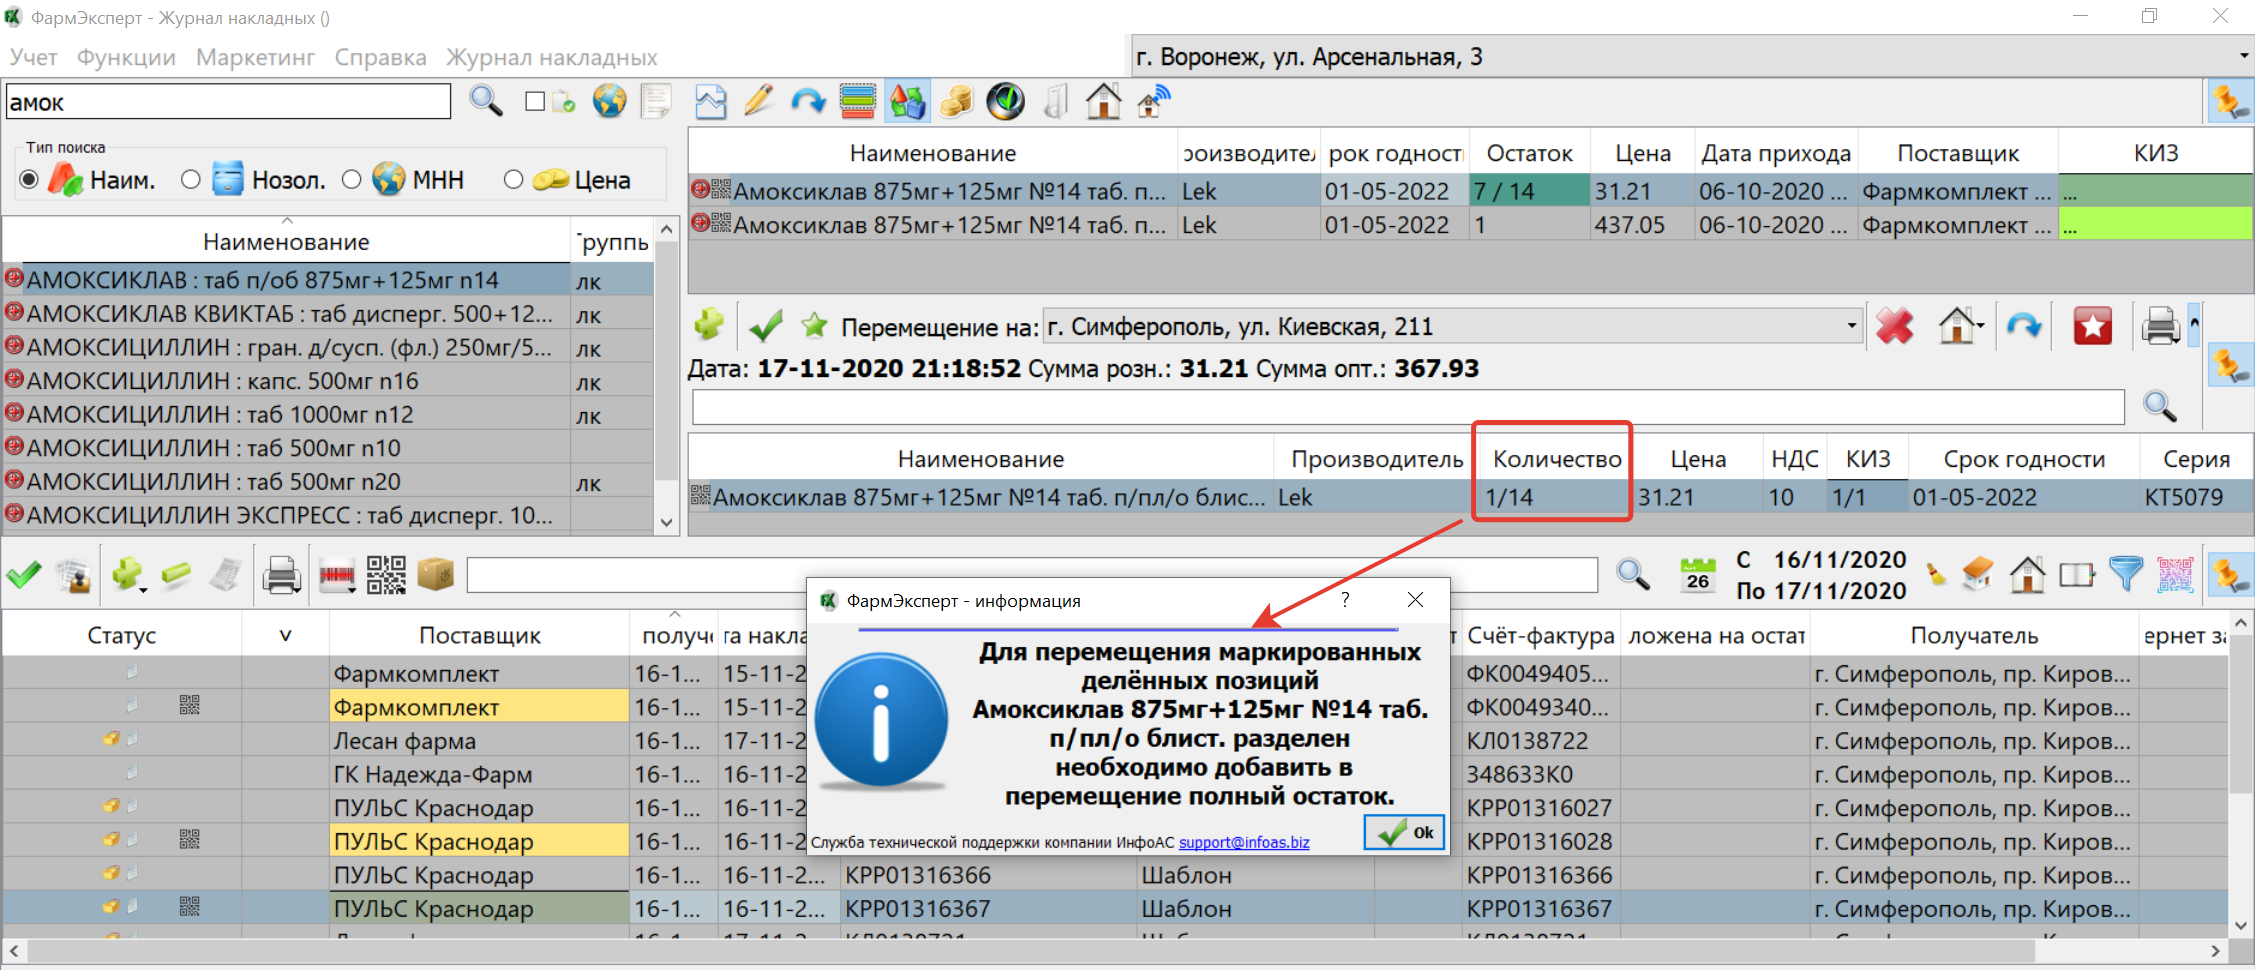
Task: Click the cardboard box icon in journal toolbar
Action: [x=436, y=575]
